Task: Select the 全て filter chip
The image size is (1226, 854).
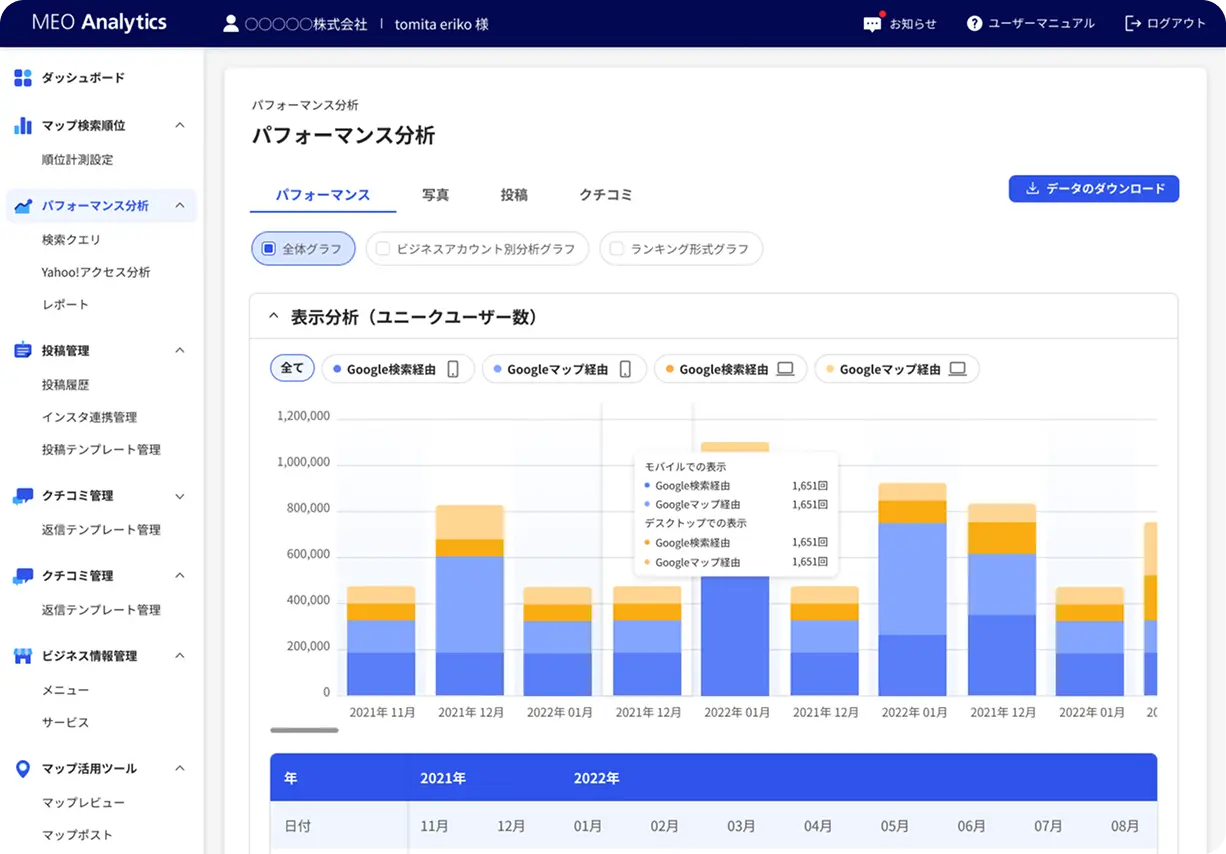Action: click(x=292, y=368)
